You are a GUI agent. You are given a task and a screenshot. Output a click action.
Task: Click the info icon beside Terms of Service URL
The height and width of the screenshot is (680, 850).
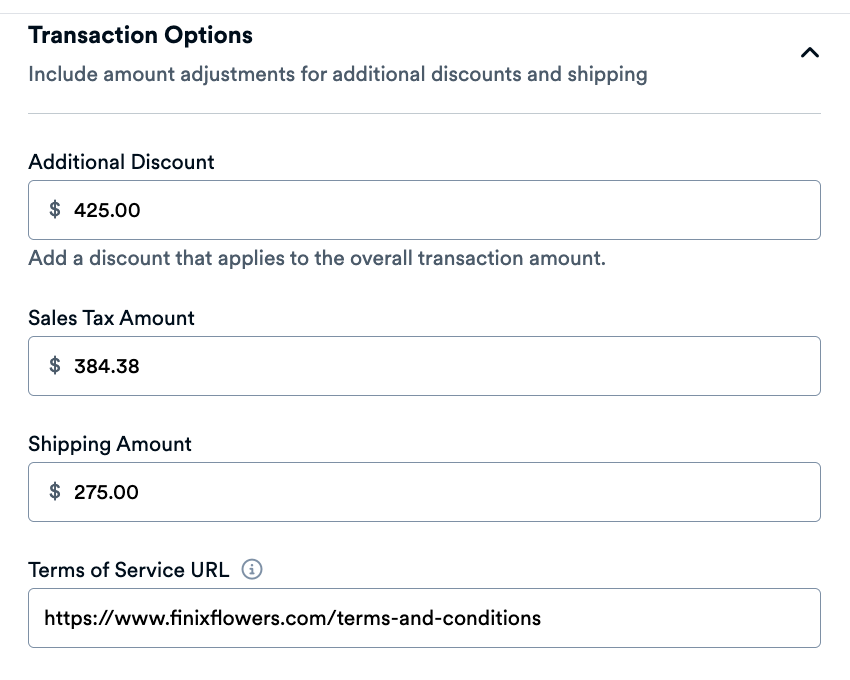point(252,569)
